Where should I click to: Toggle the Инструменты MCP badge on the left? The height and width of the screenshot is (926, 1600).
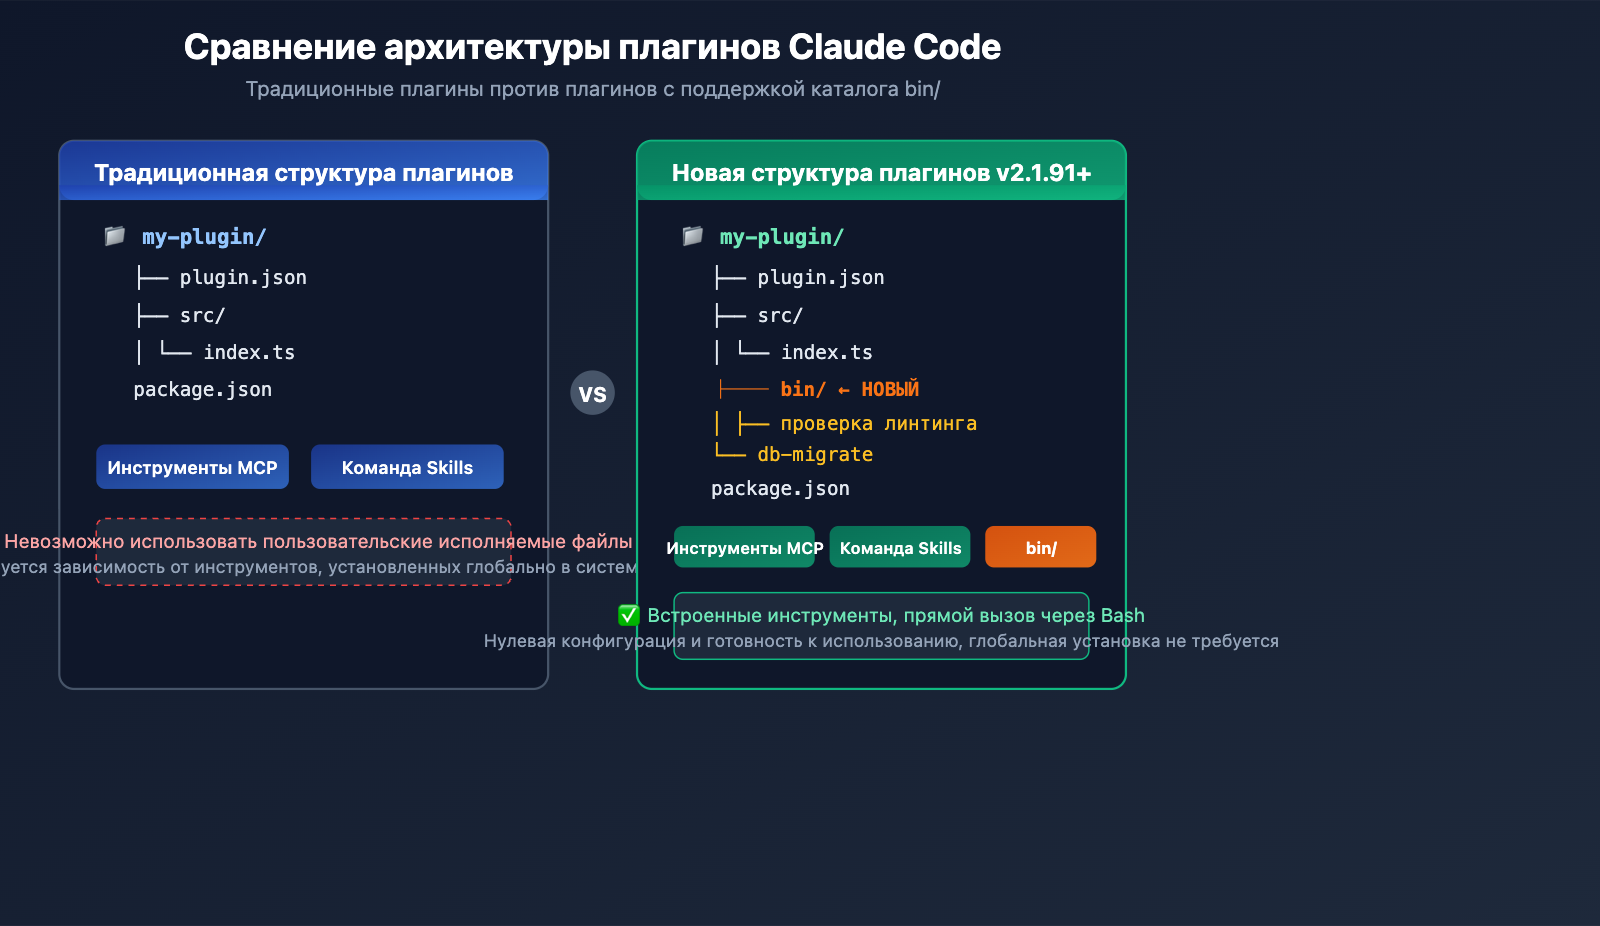[x=192, y=466]
